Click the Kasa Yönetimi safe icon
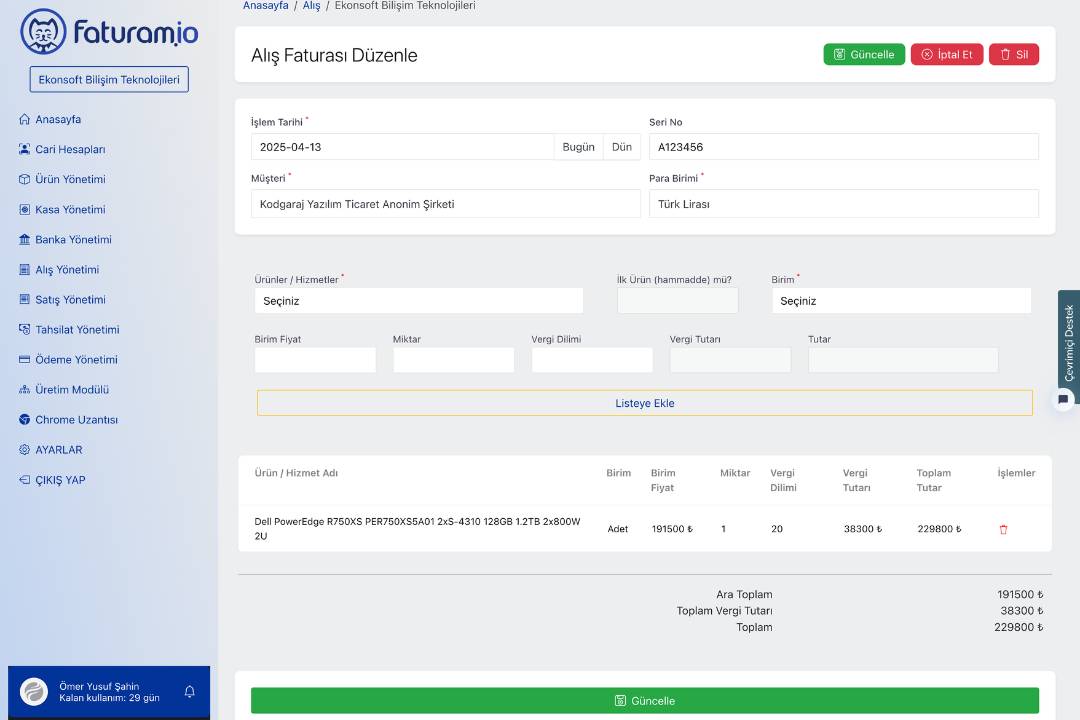Viewport: 1080px width, 720px height. [x=24, y=209]
